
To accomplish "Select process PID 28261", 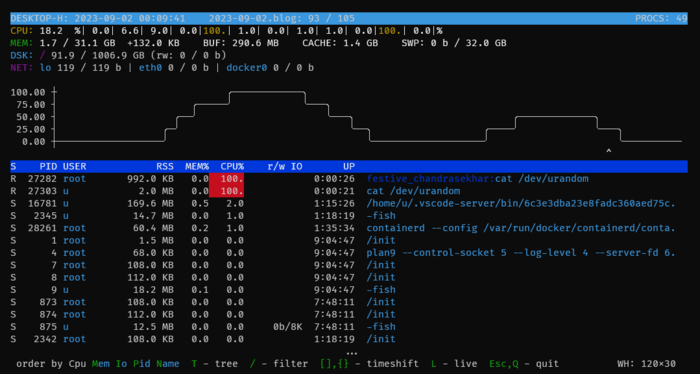I will [x=42, y=228].
